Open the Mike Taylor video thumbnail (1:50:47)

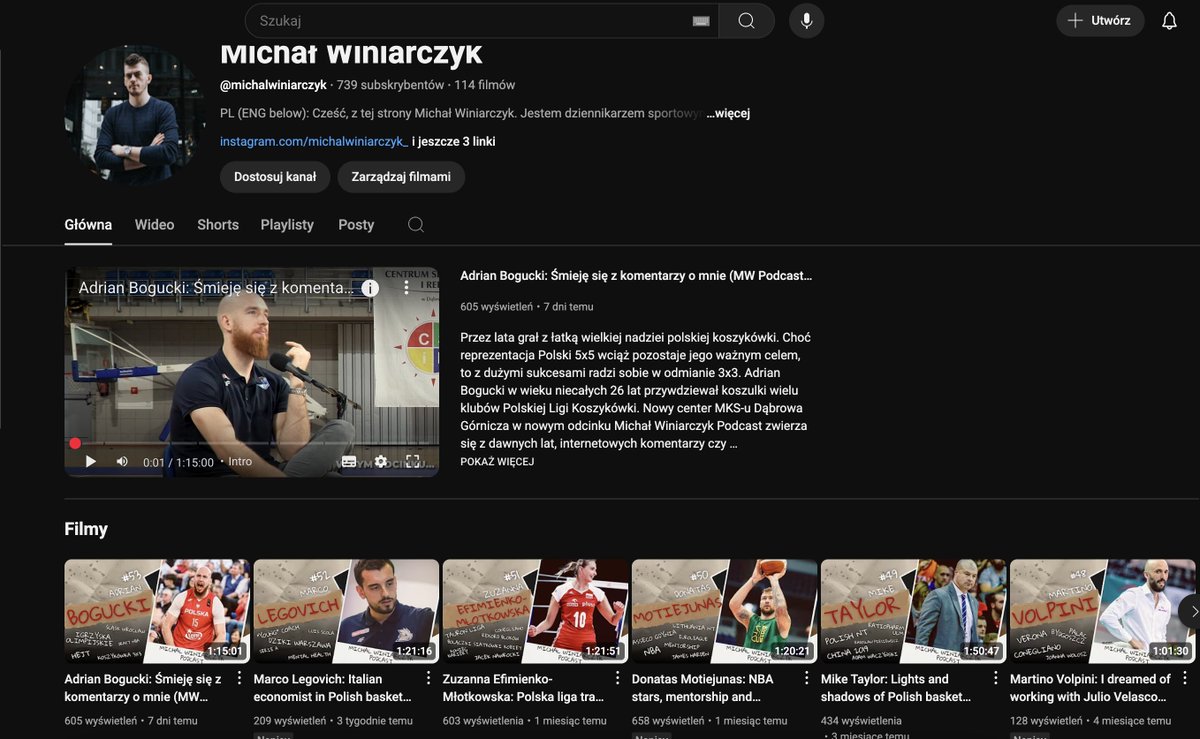tap(914, 611)
